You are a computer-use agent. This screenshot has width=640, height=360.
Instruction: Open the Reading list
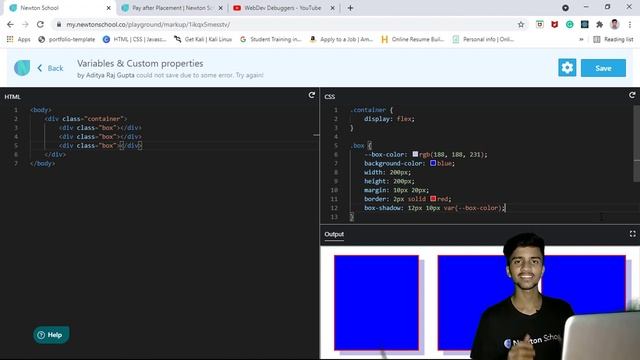[613, 39]
